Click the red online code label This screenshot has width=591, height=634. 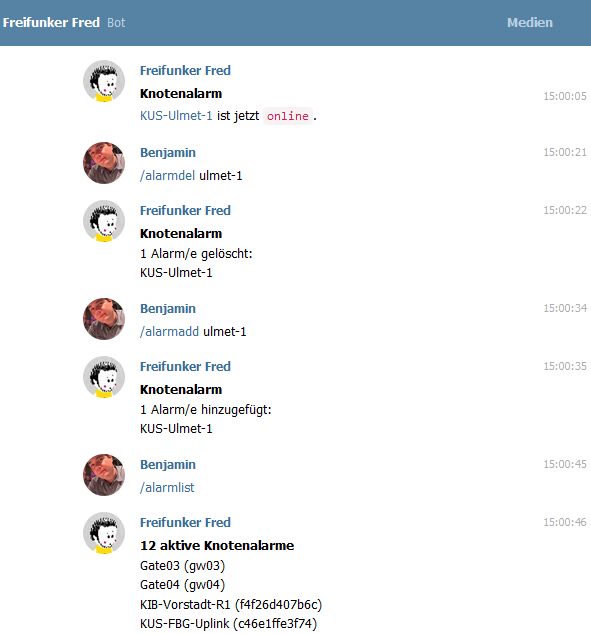(288, 116)
